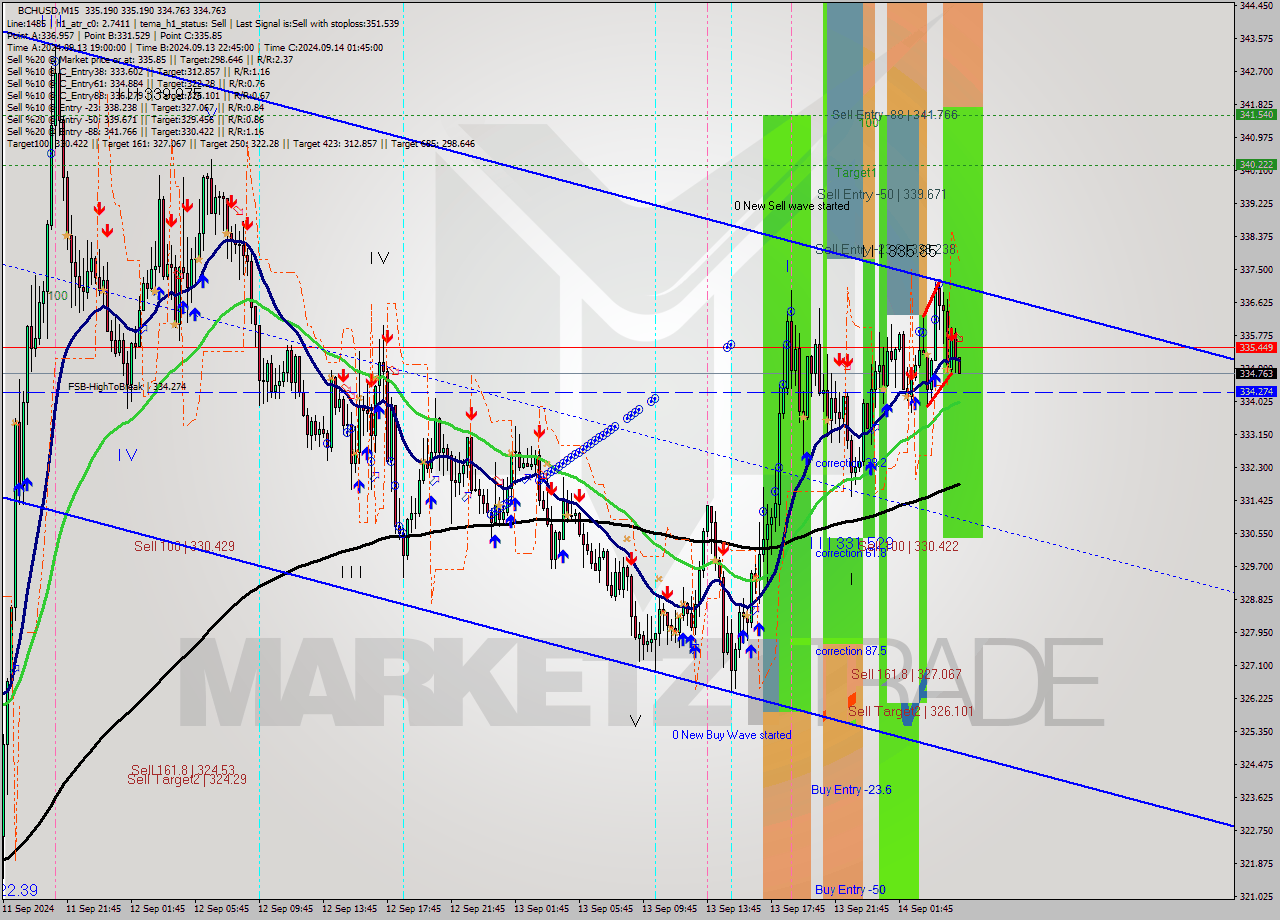
Task: Select the black 334.763 current price tag
Action: click(1255, 374)
